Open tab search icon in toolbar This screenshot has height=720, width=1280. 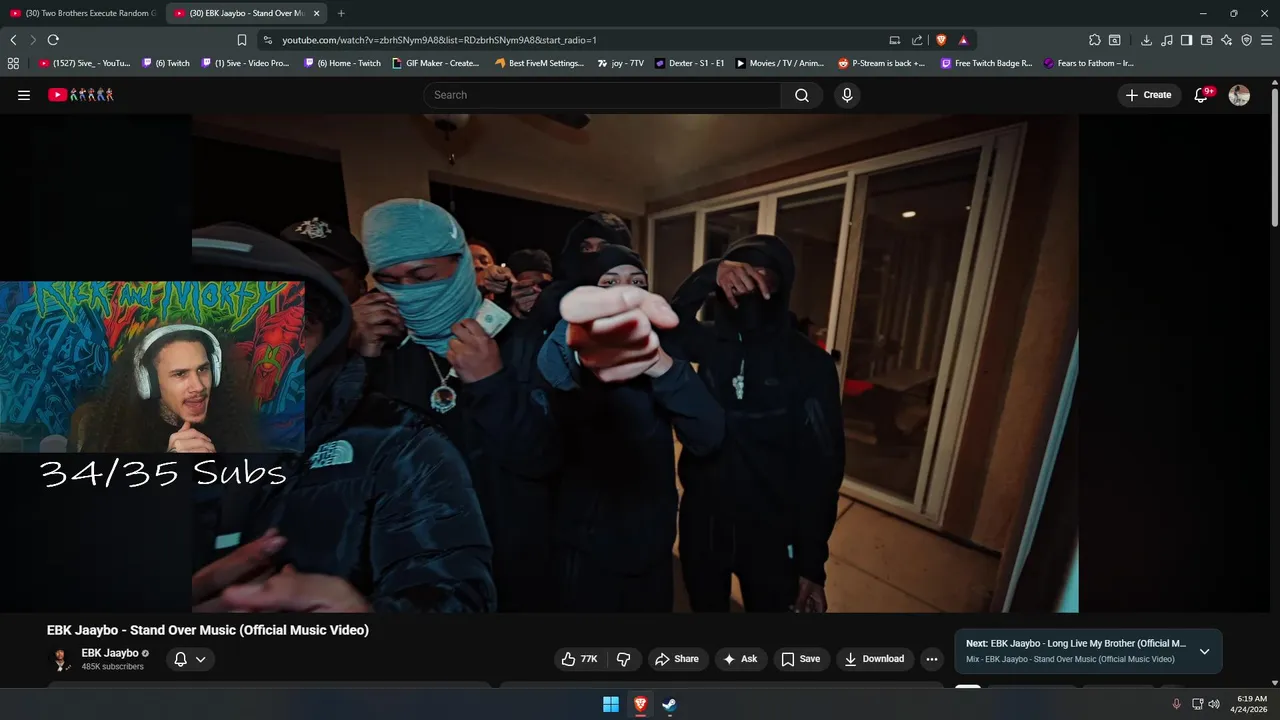pos(1114,40)
